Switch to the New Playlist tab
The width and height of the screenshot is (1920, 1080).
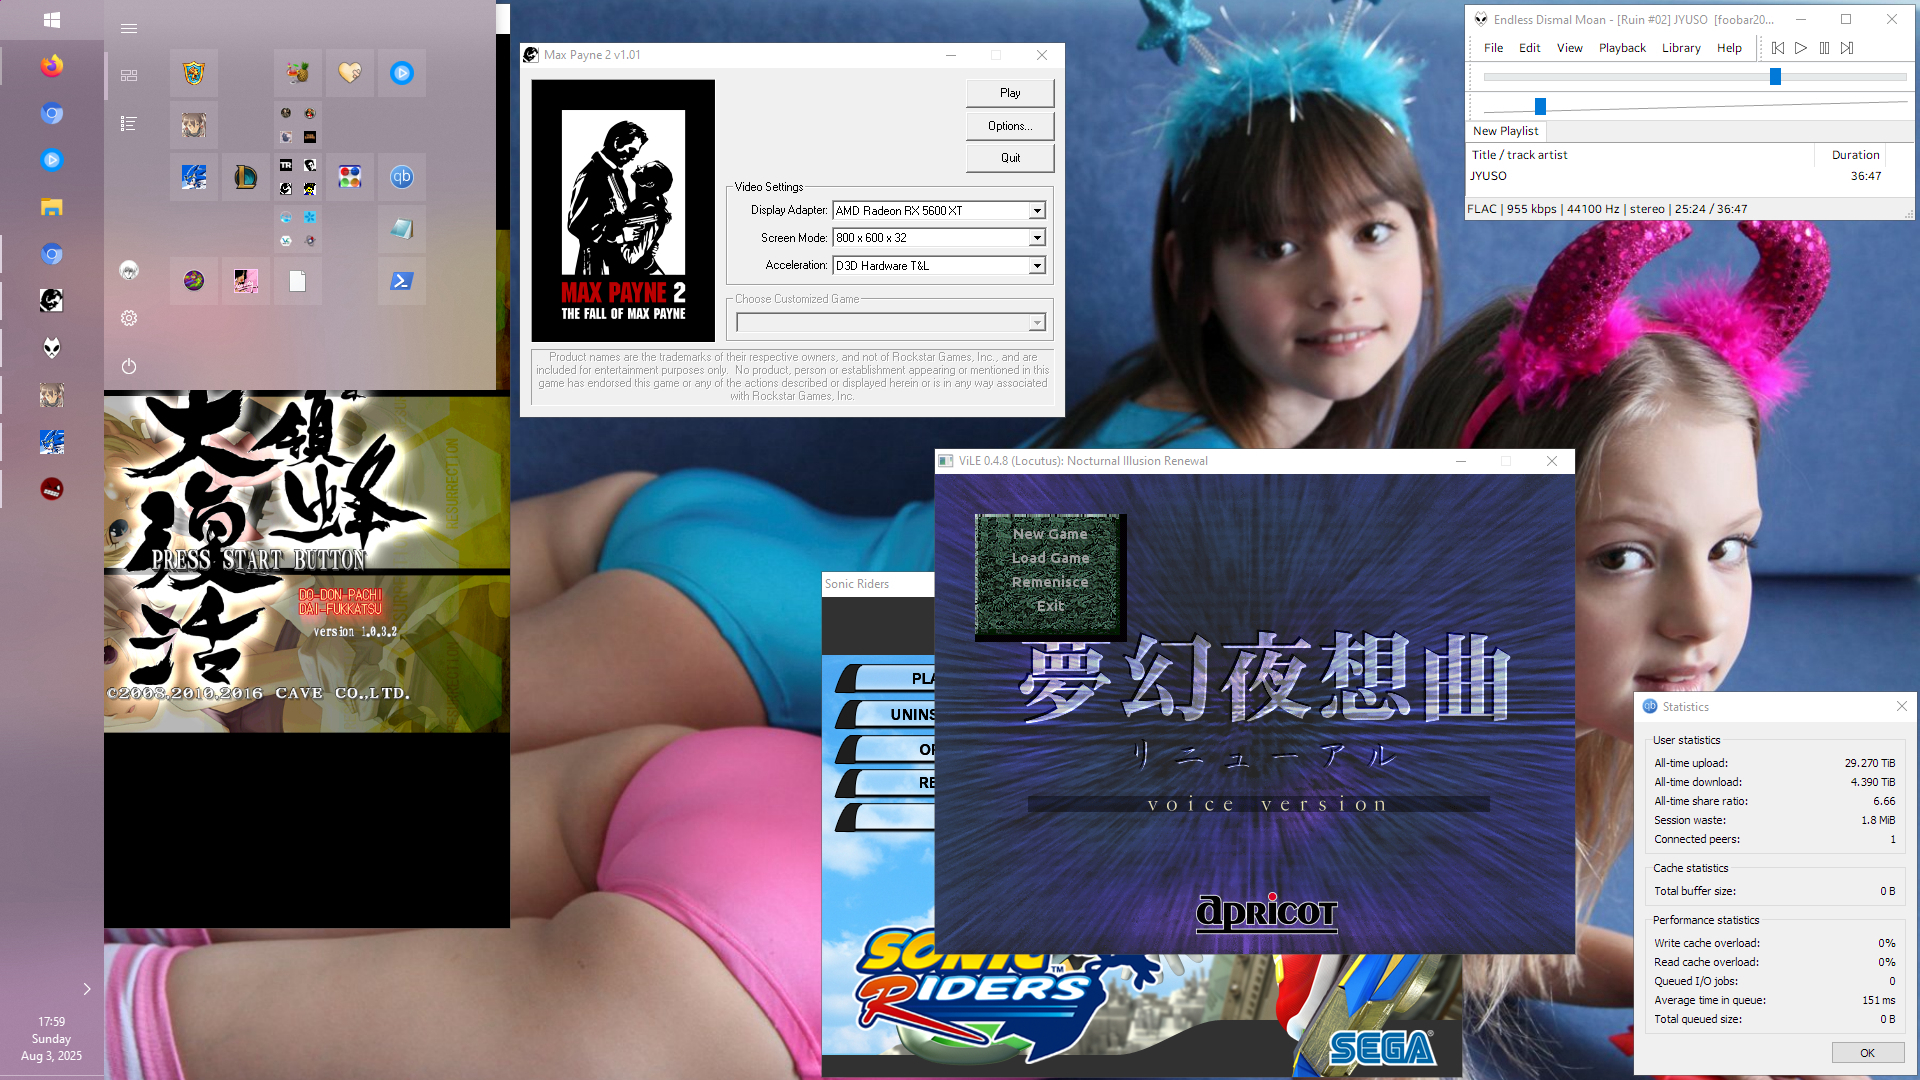[1505, 131]
